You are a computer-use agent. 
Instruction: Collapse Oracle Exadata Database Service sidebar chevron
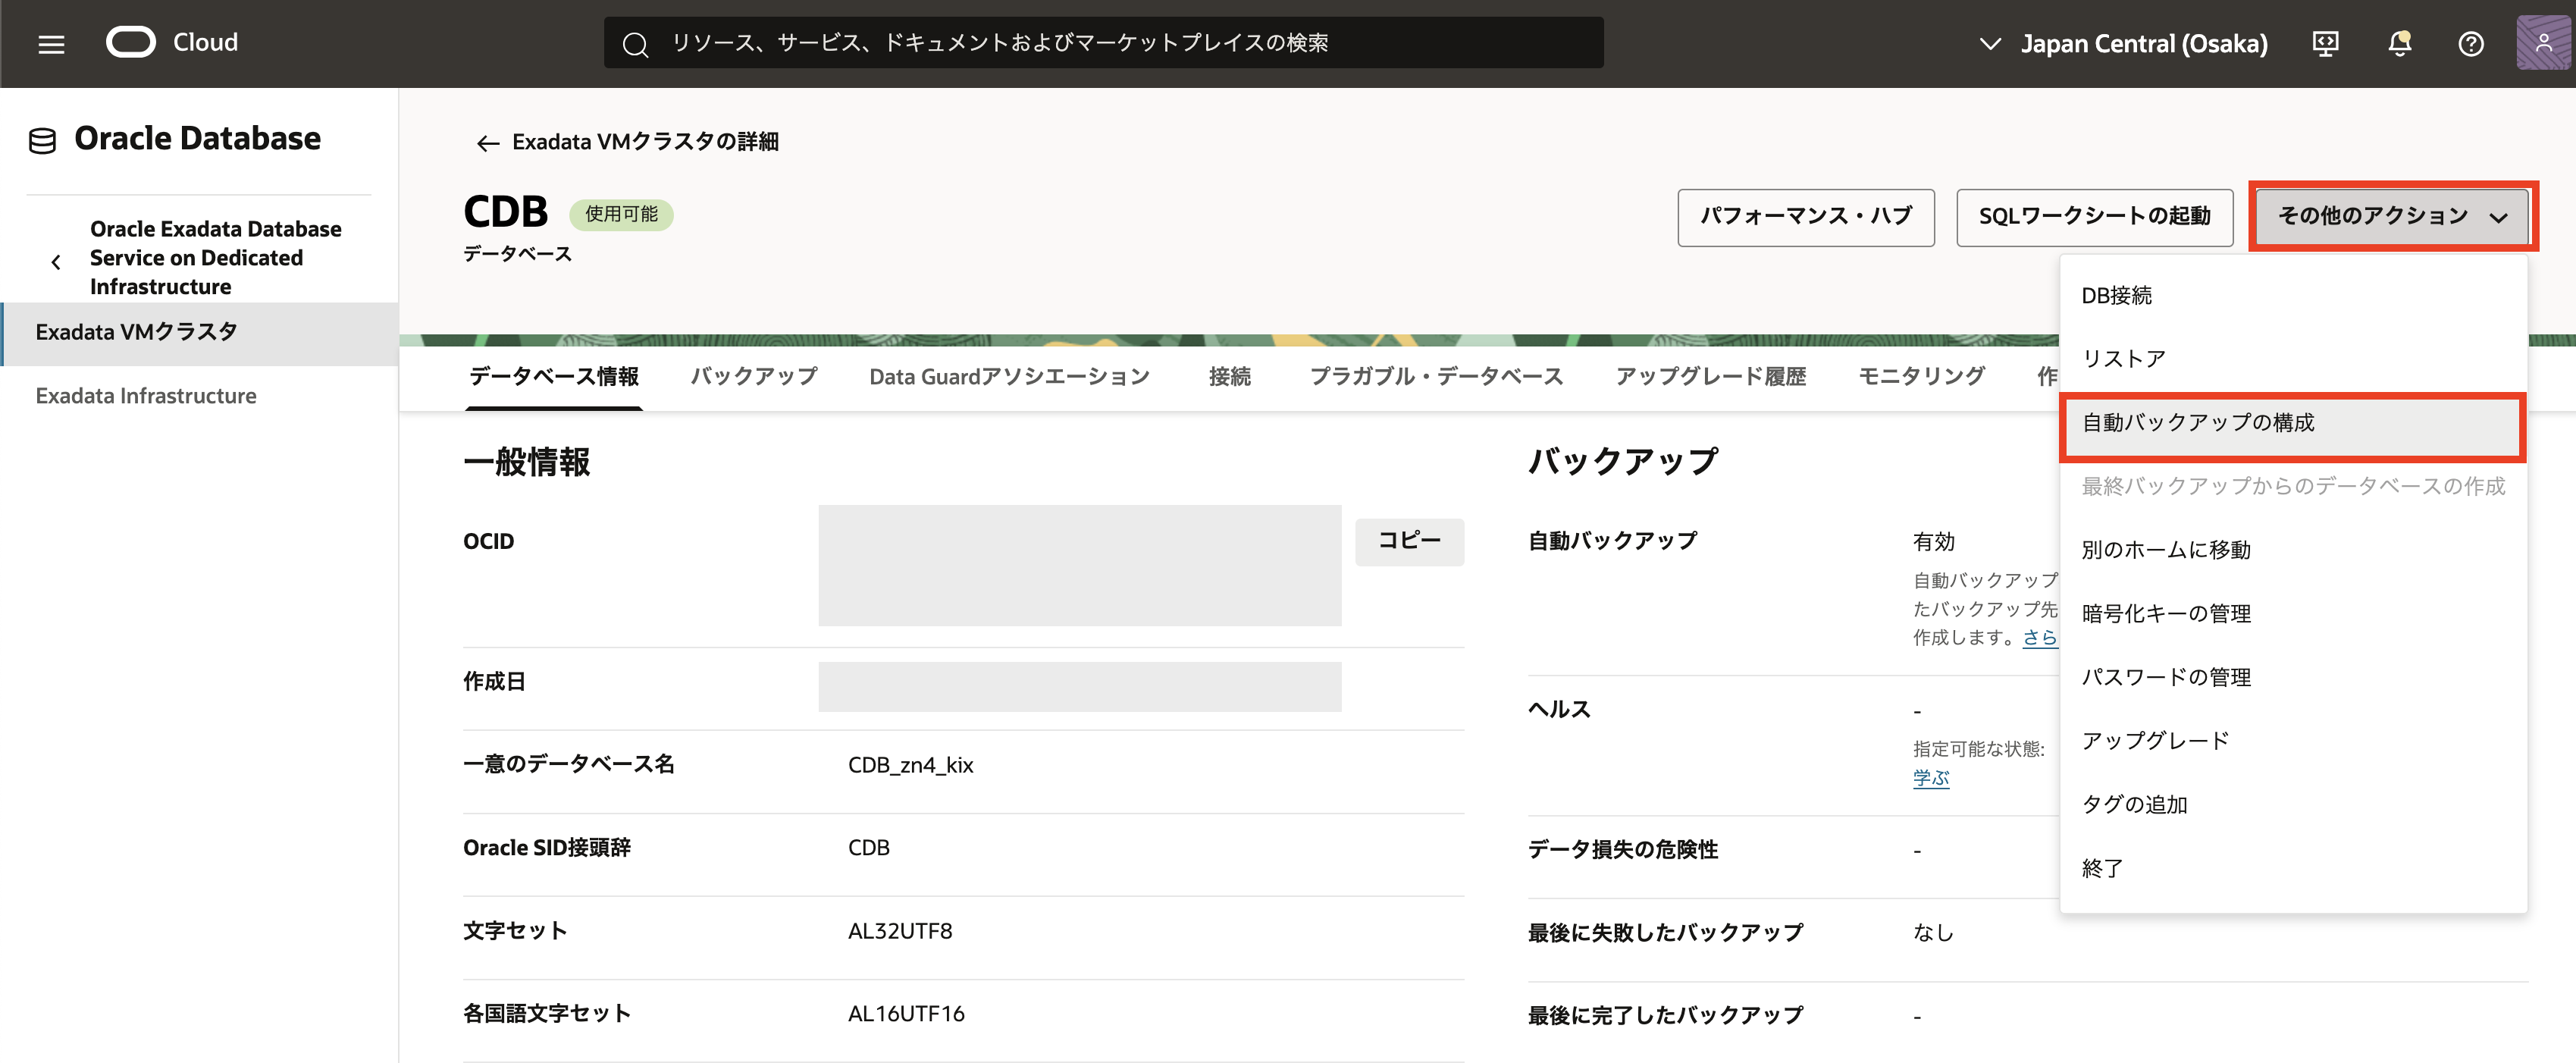[56, 262]
